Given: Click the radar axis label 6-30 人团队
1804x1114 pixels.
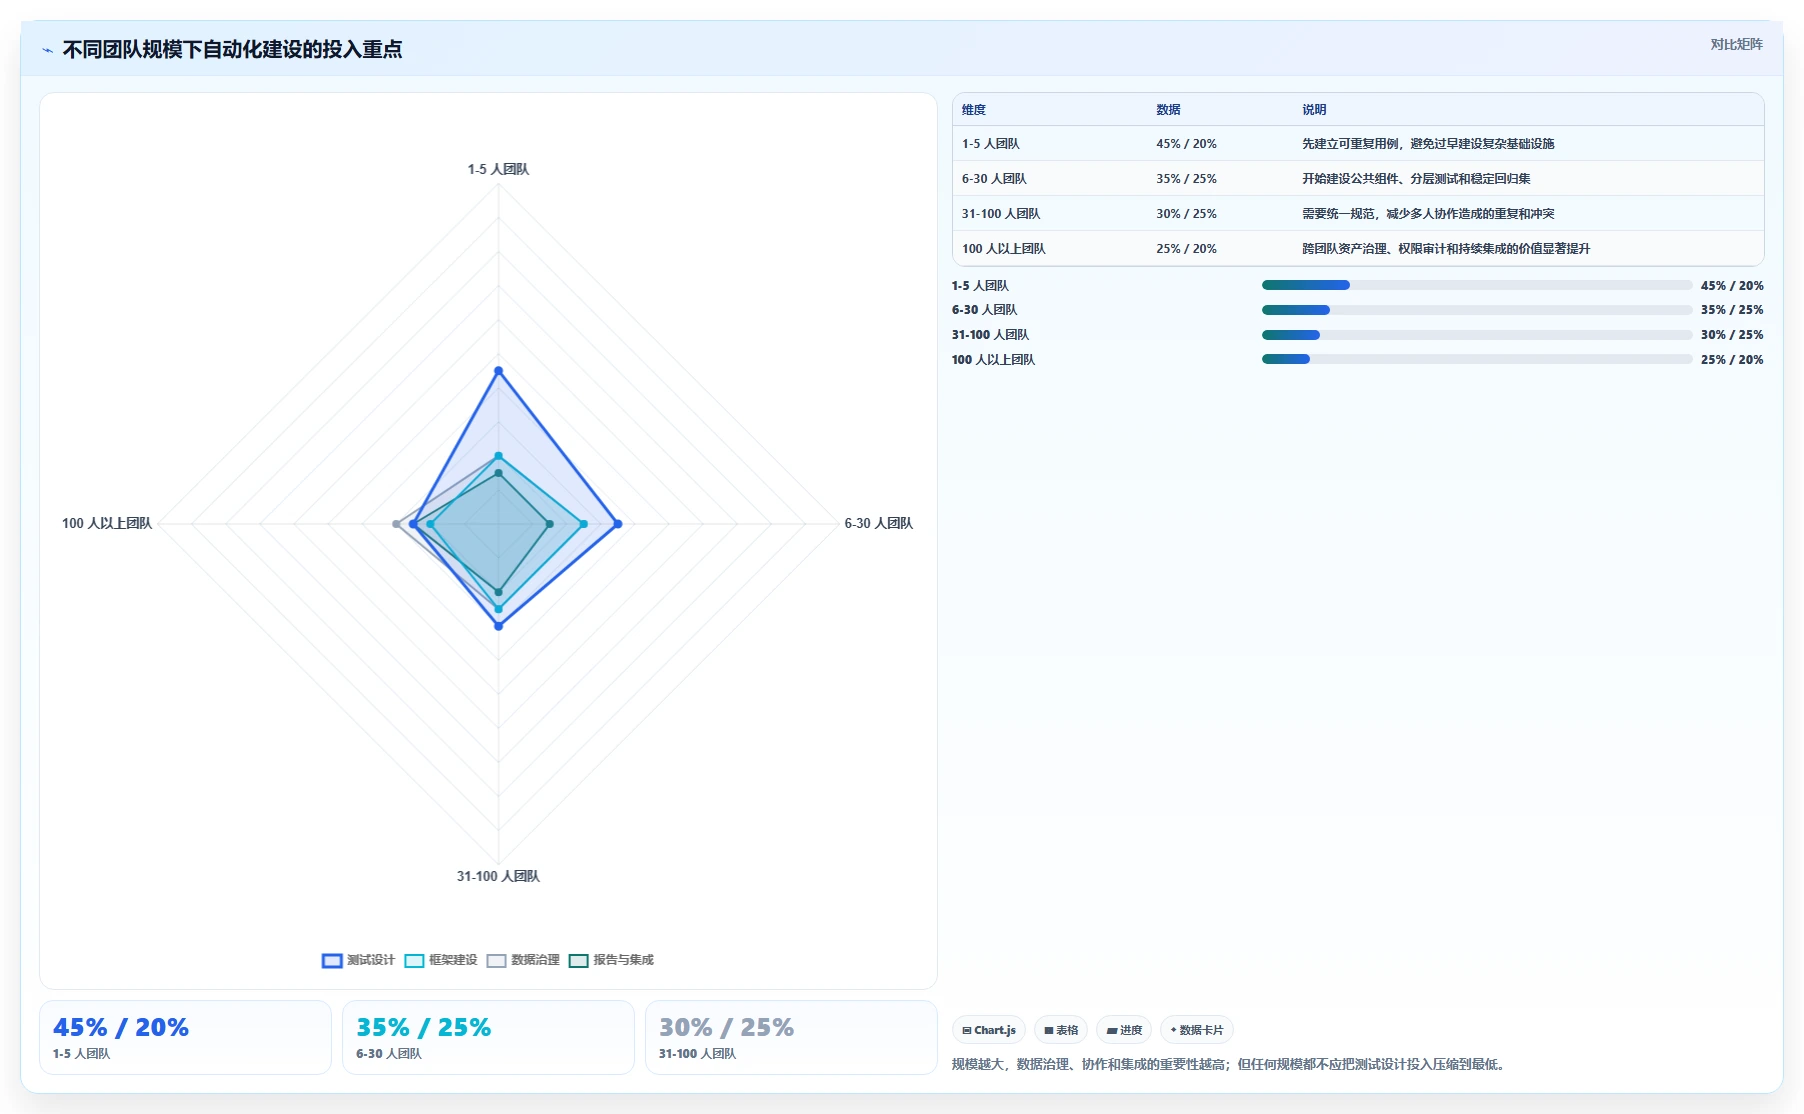Looking at the screenshot, I should click(878, 524).
